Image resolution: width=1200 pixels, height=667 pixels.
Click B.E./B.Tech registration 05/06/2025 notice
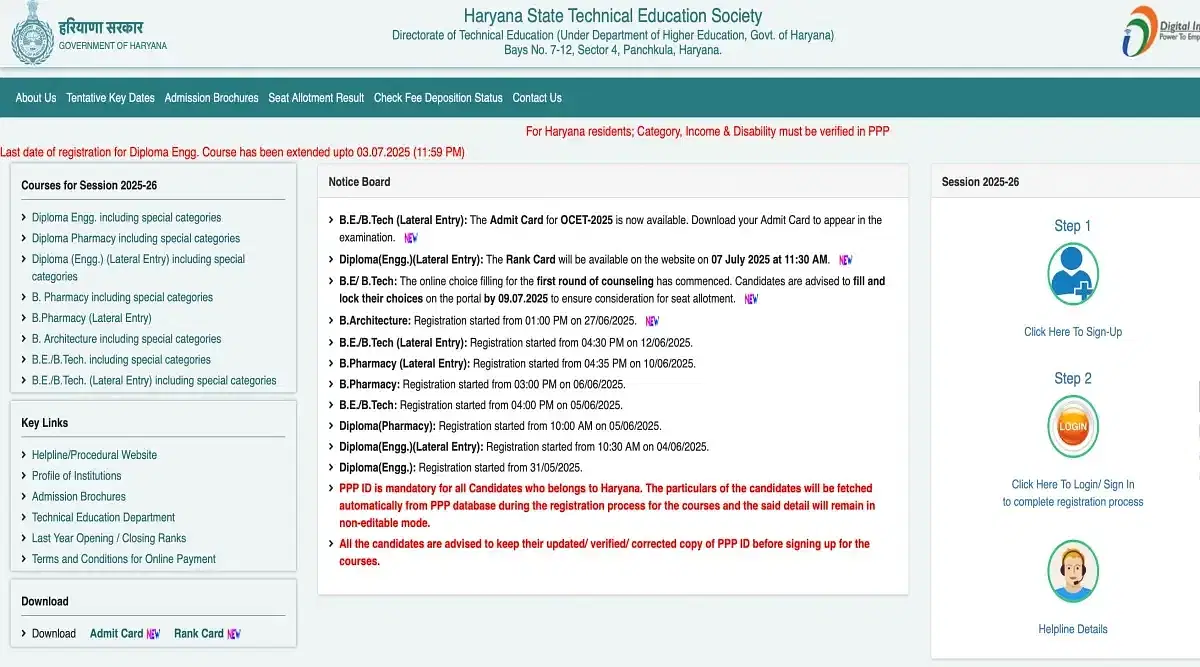click(481, 405)
